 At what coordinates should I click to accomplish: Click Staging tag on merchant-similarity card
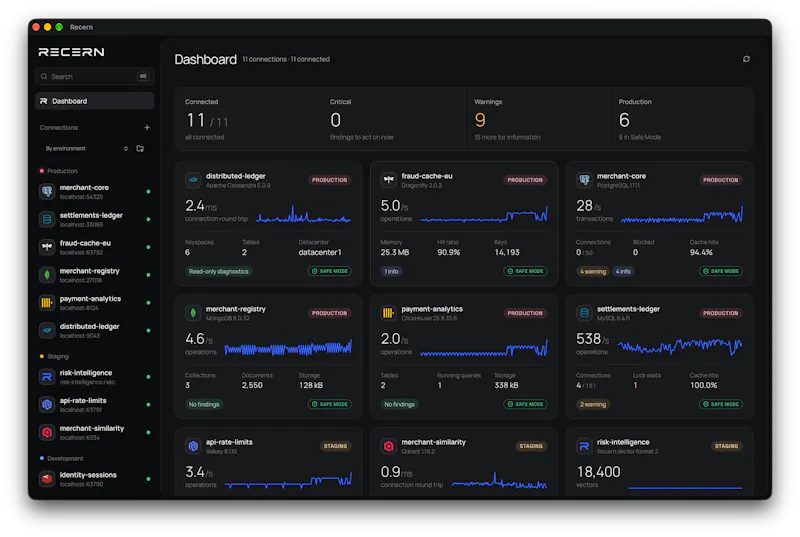pos(531,446)
